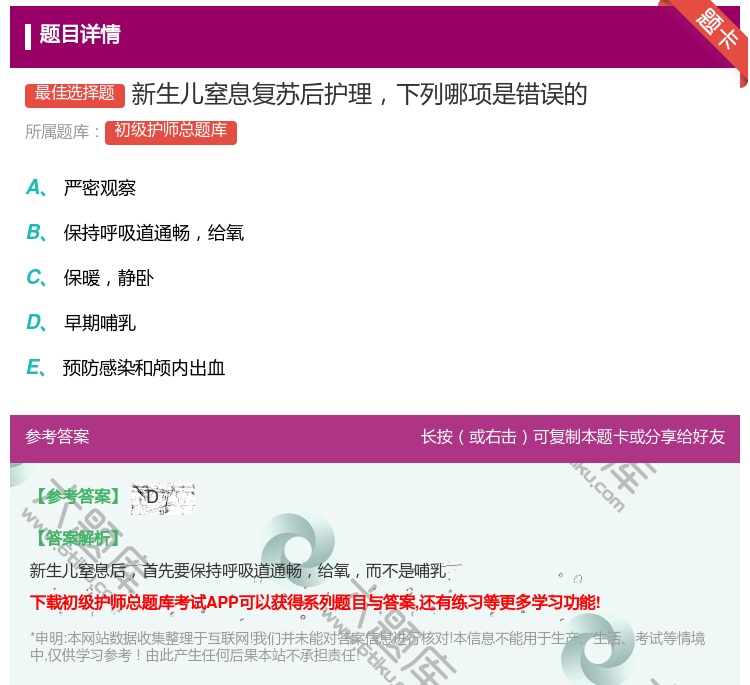This screenshot has width=750, height=685.
Task: Select option letter A
Action: click(x=35, y=188)
